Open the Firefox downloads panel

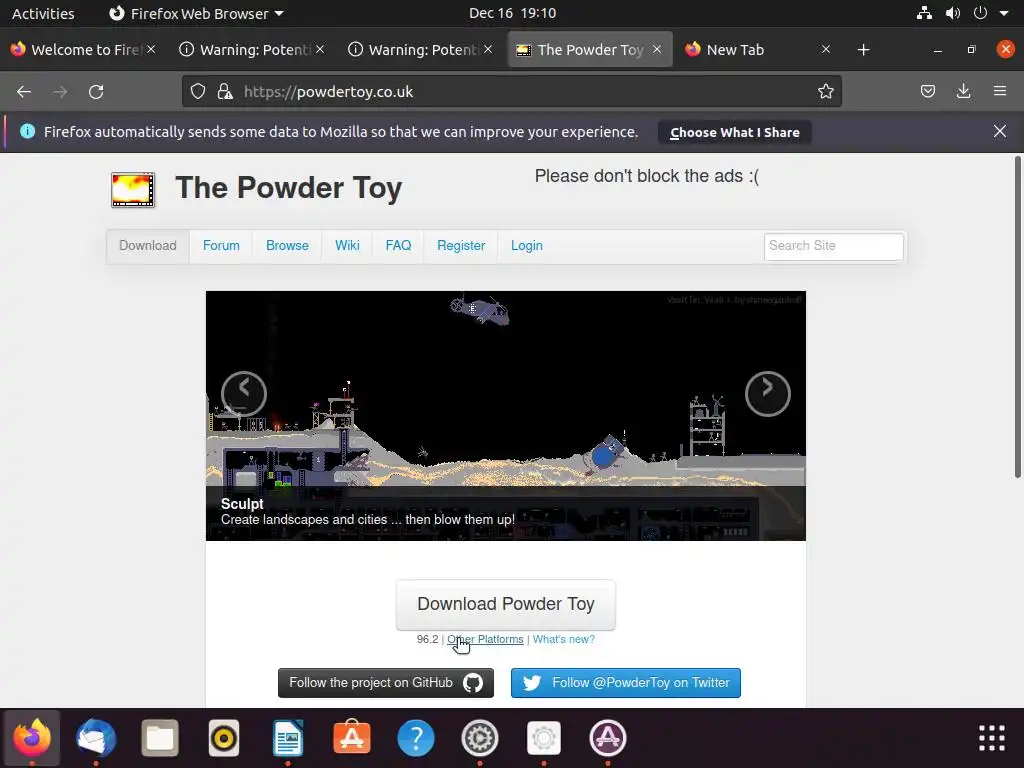pos(963,91)
